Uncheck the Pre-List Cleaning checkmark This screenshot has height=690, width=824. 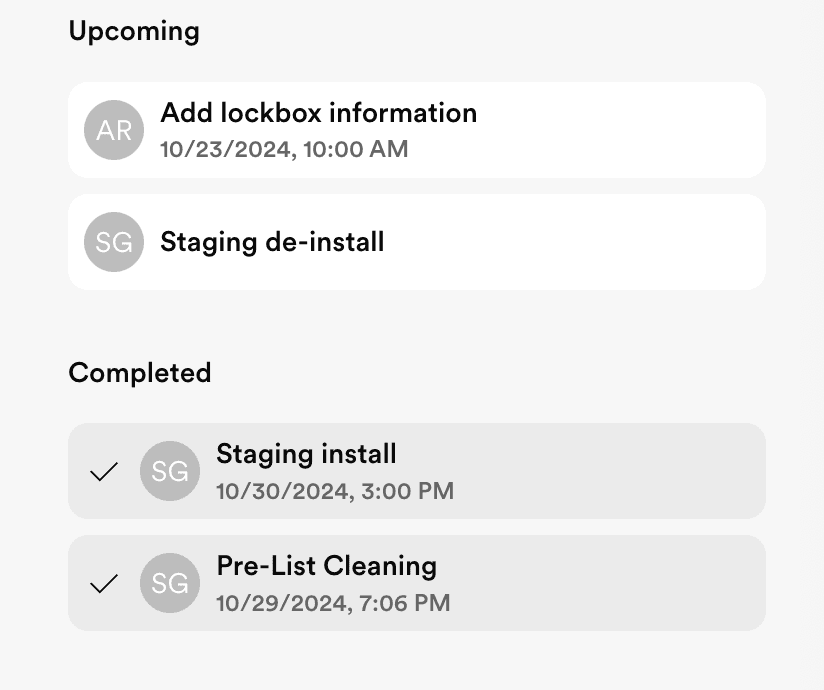coord(104,584)
